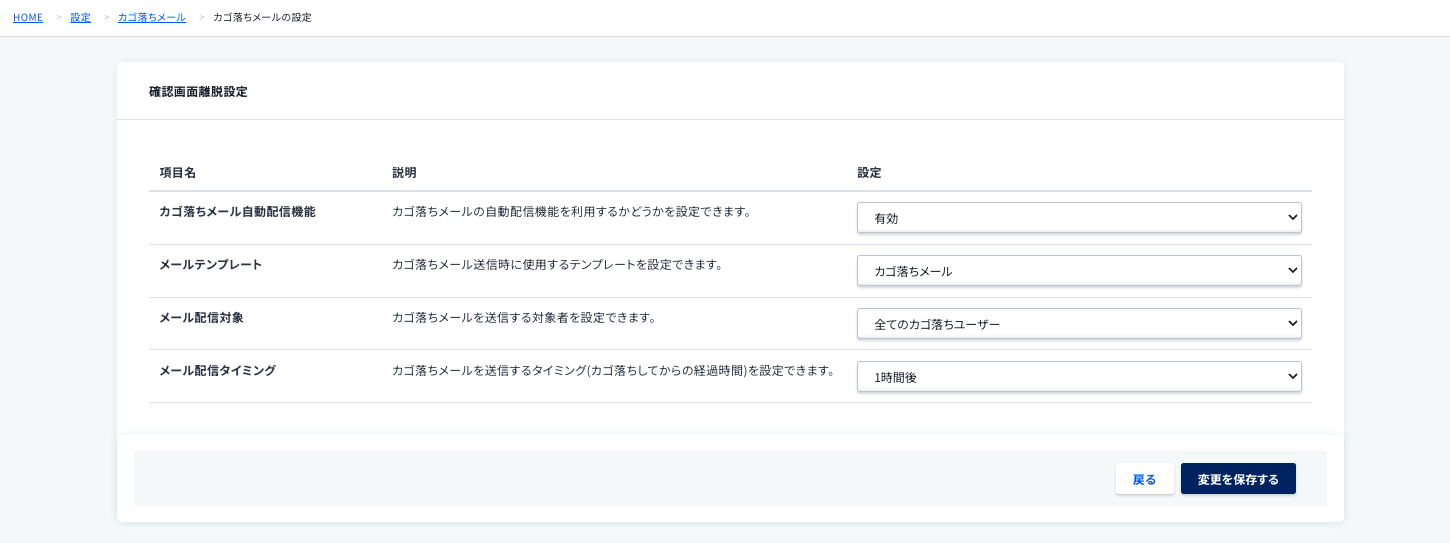
Task: Click the カゴ落ちメールの設定 breadcrumb text
Action: pyautogui.click(x=262, y=18)
